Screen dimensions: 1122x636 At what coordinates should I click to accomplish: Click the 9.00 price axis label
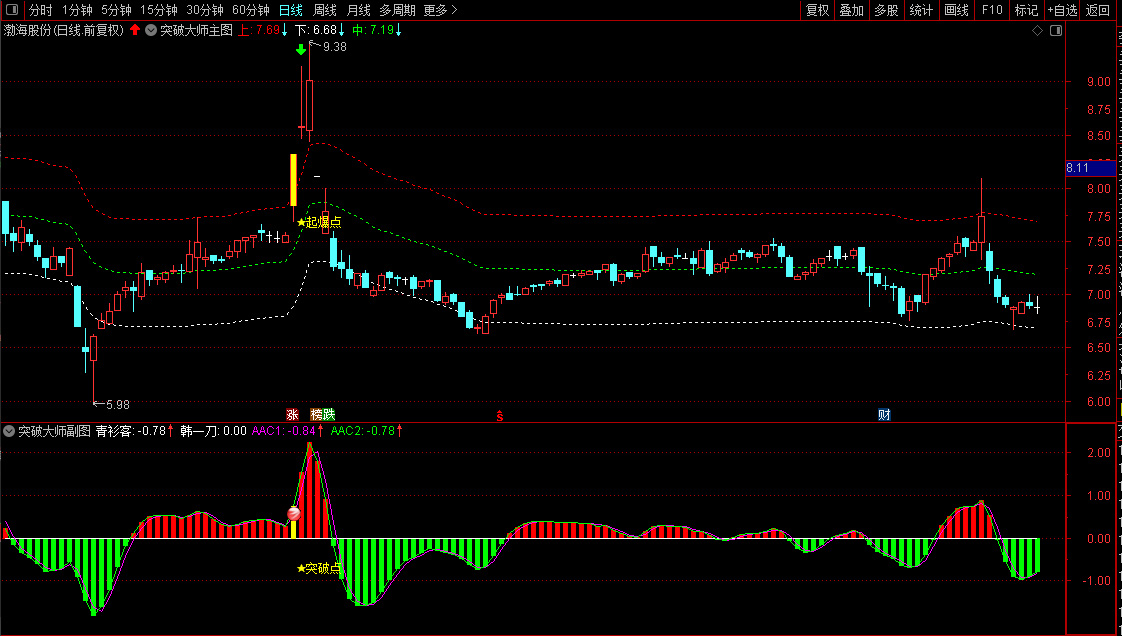click(1098, 82)
